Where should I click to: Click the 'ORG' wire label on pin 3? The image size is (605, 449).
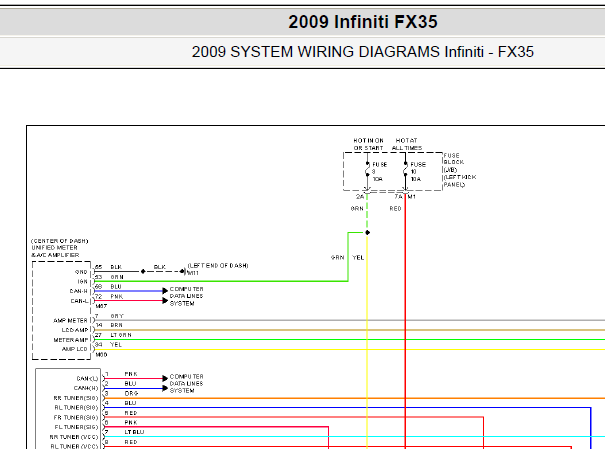click(131, 393)
